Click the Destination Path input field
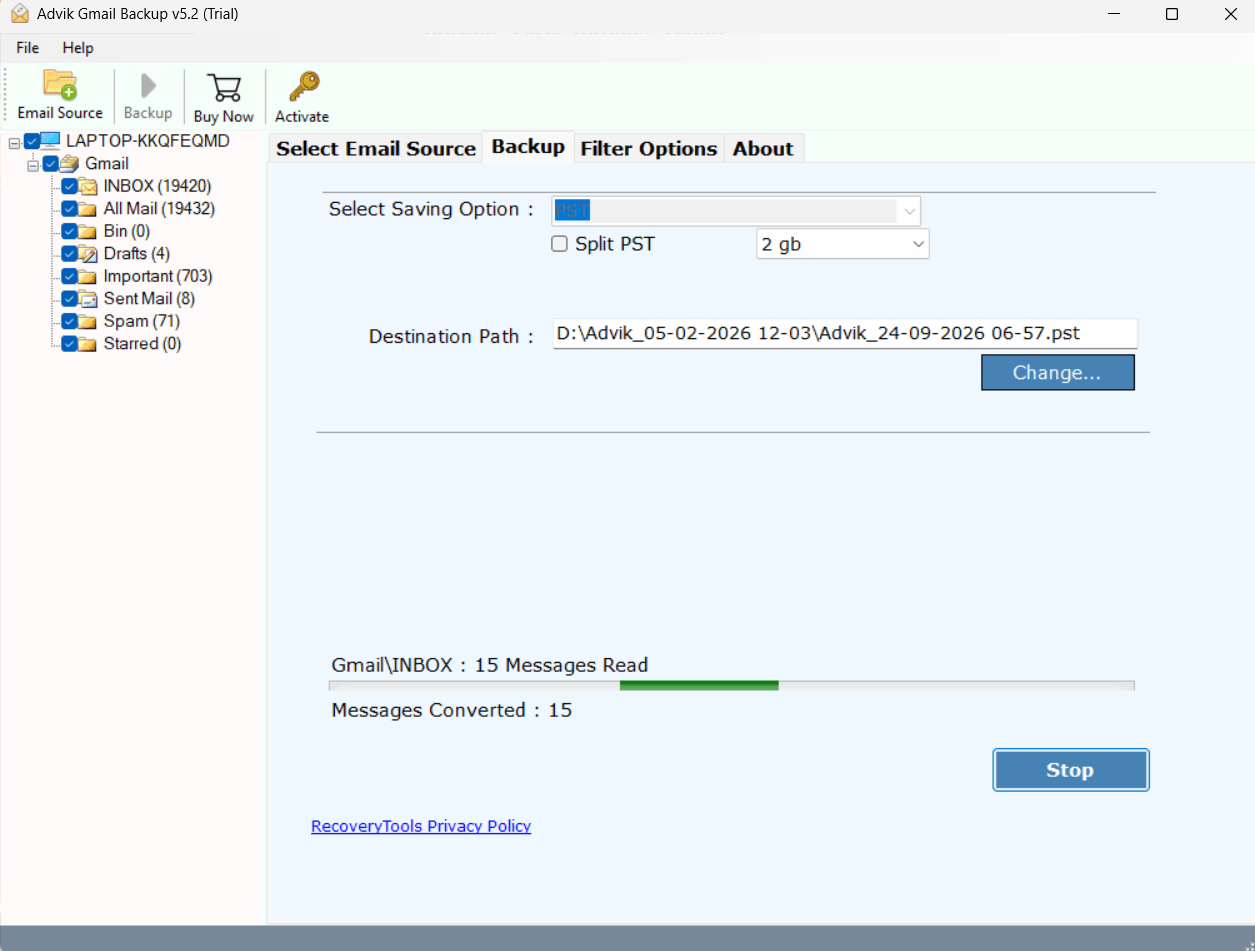Screen dimensions: 1255x951 click(x=845, y=333)
